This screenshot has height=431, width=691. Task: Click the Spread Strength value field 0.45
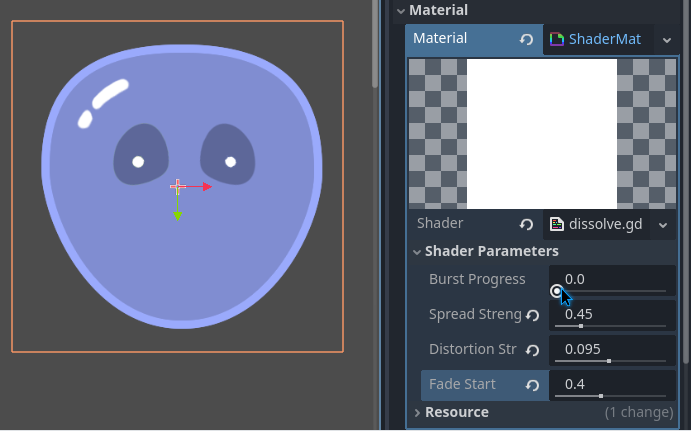(610, 313)
